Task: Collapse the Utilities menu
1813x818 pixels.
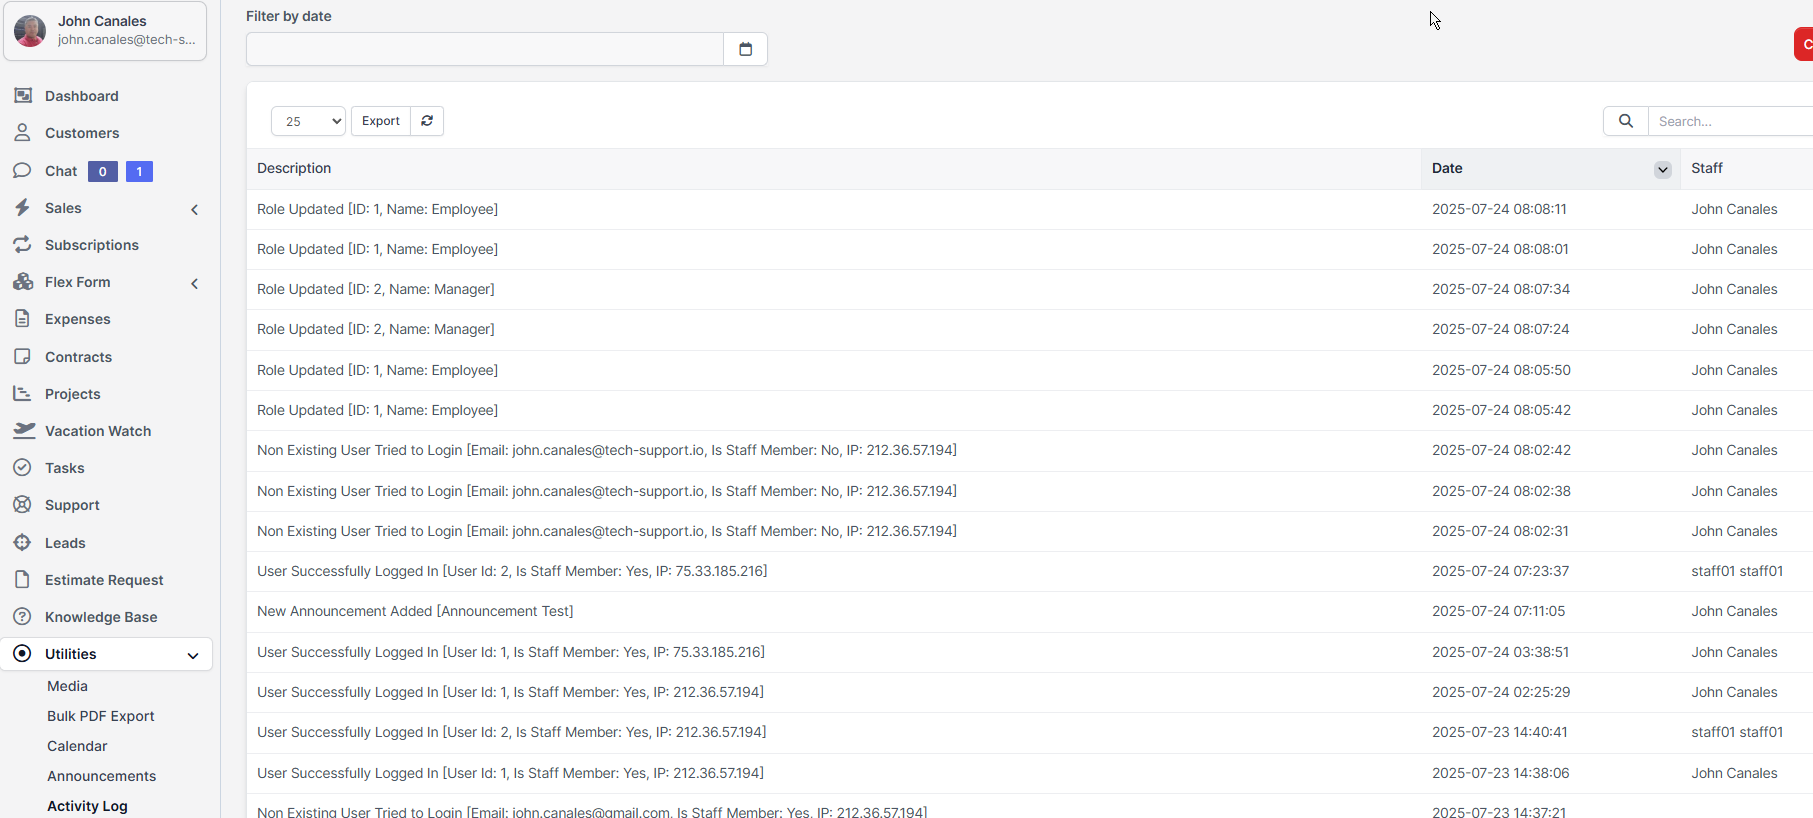Action: tap(193, 655)
